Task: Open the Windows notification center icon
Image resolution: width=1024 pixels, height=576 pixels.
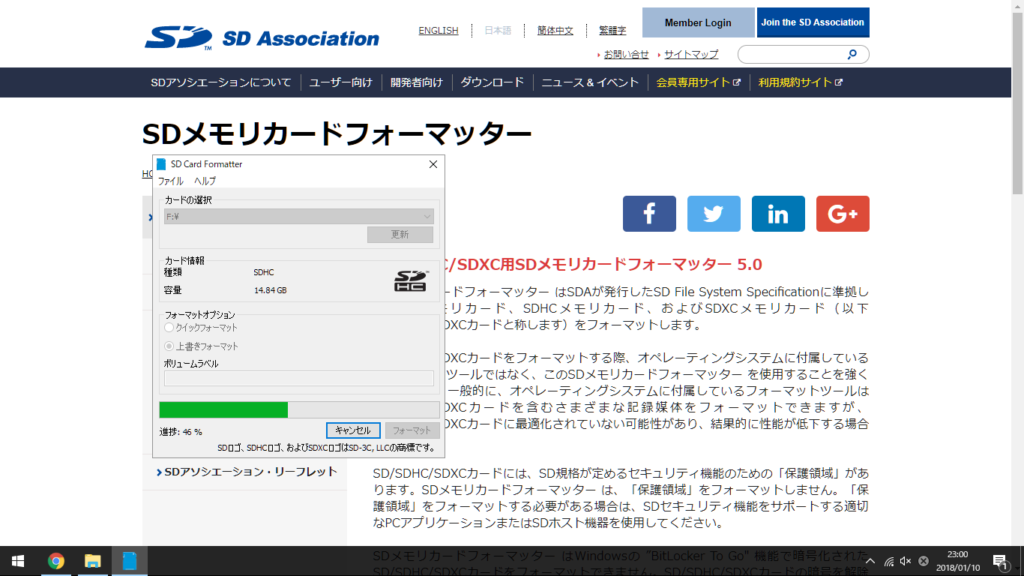Action: (998, 561)
